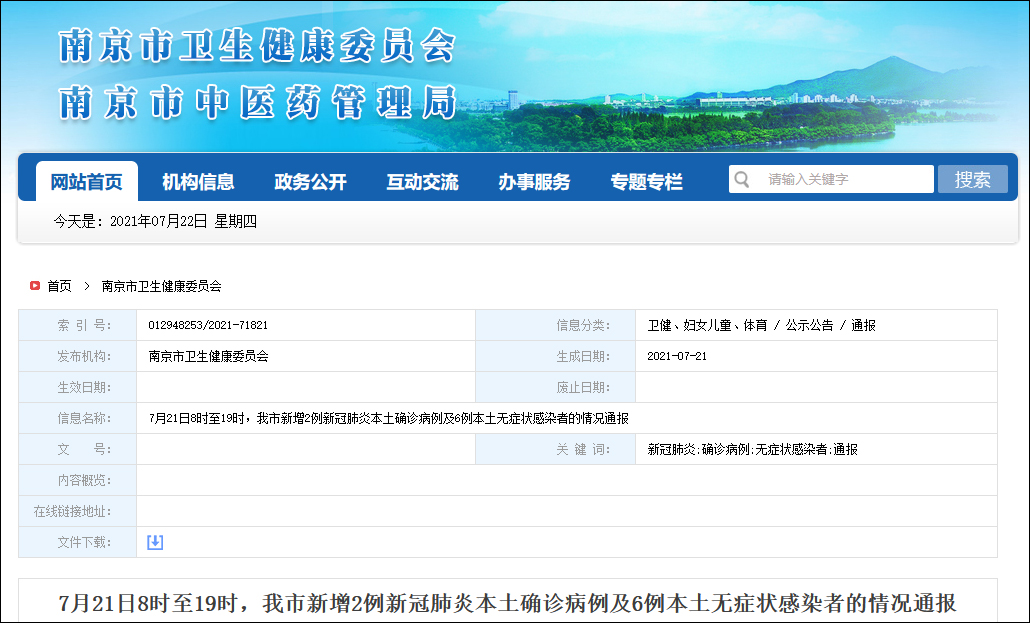Focus the 请输入关键字 search field

click(831, 179)
